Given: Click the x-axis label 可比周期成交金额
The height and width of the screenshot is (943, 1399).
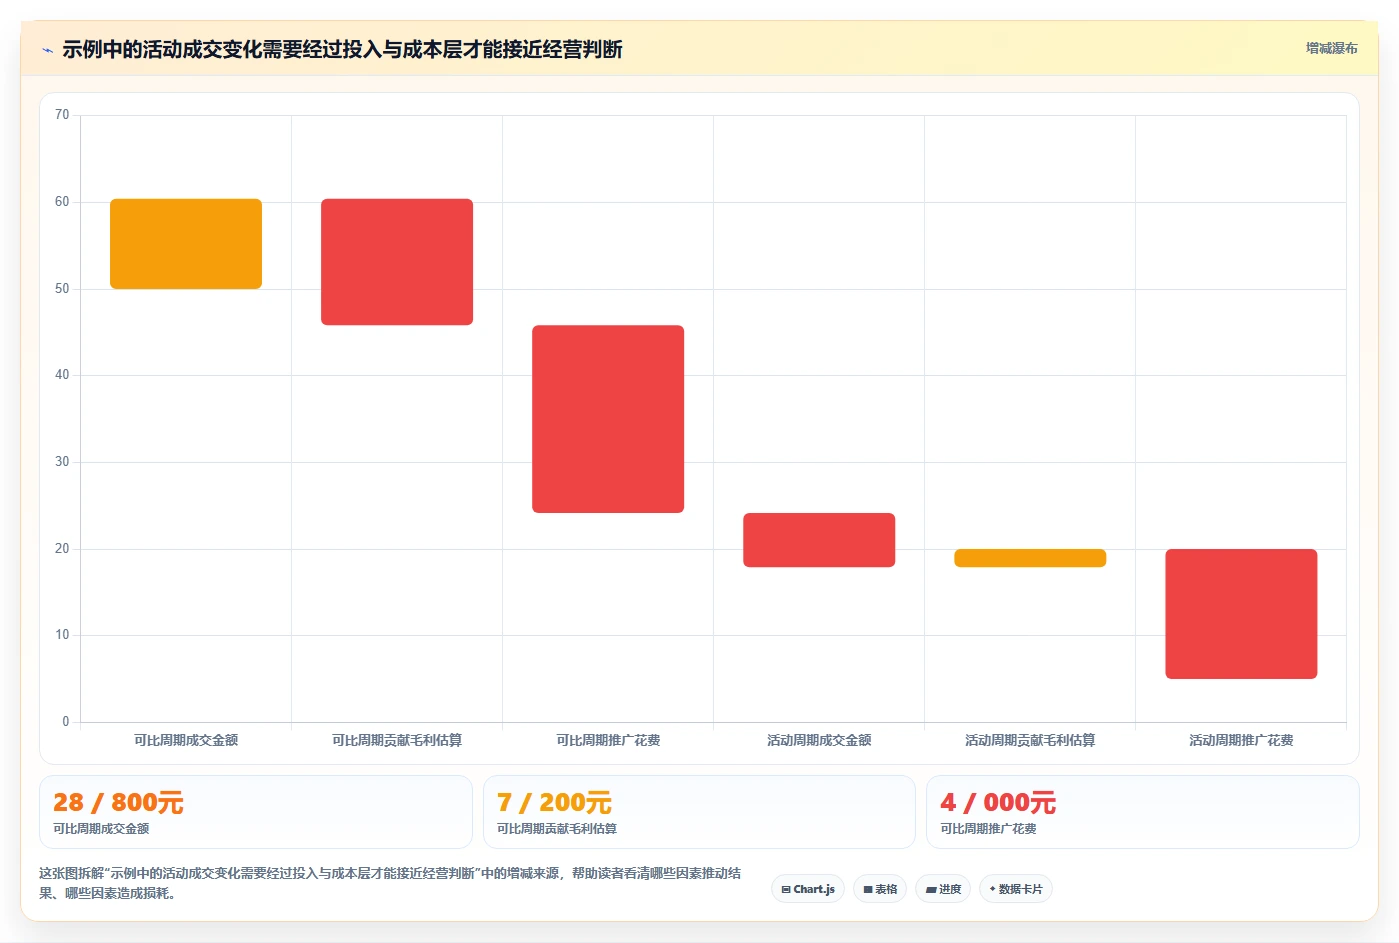Looking at the screenshot, I should coord(186,740).
